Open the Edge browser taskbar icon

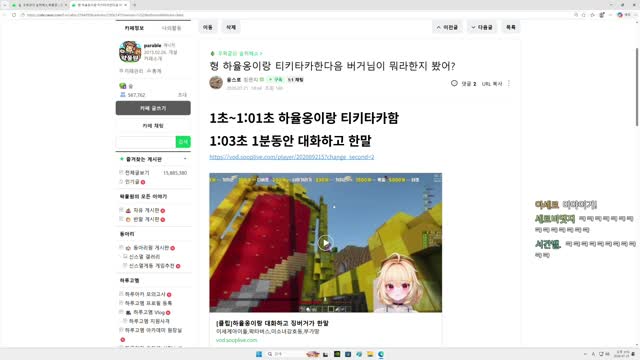coord(380,354)
